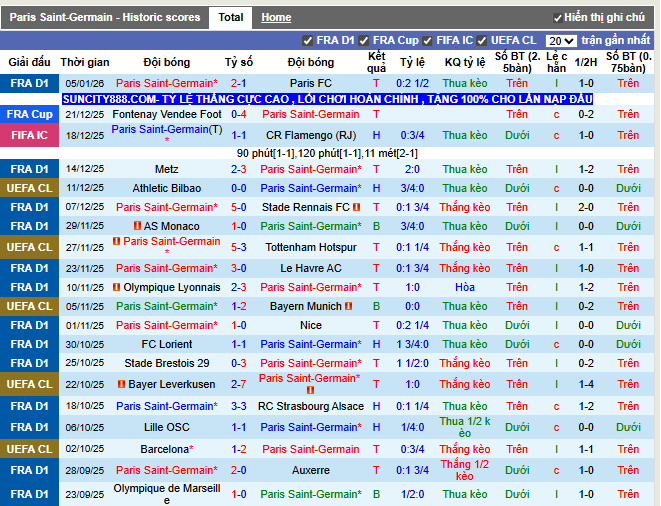Uncheck the FIFA IC filter checkbox
661x506 pixels.
coord(427,41)
